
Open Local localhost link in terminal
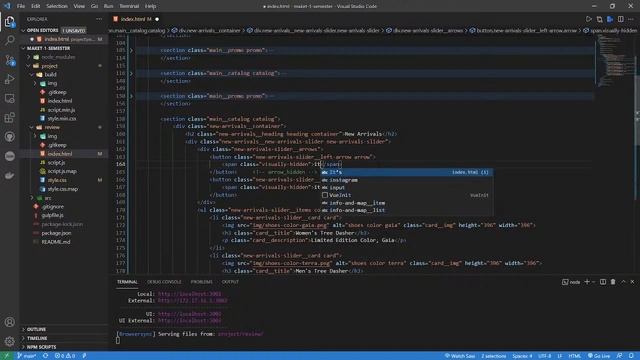pos(189,294)
